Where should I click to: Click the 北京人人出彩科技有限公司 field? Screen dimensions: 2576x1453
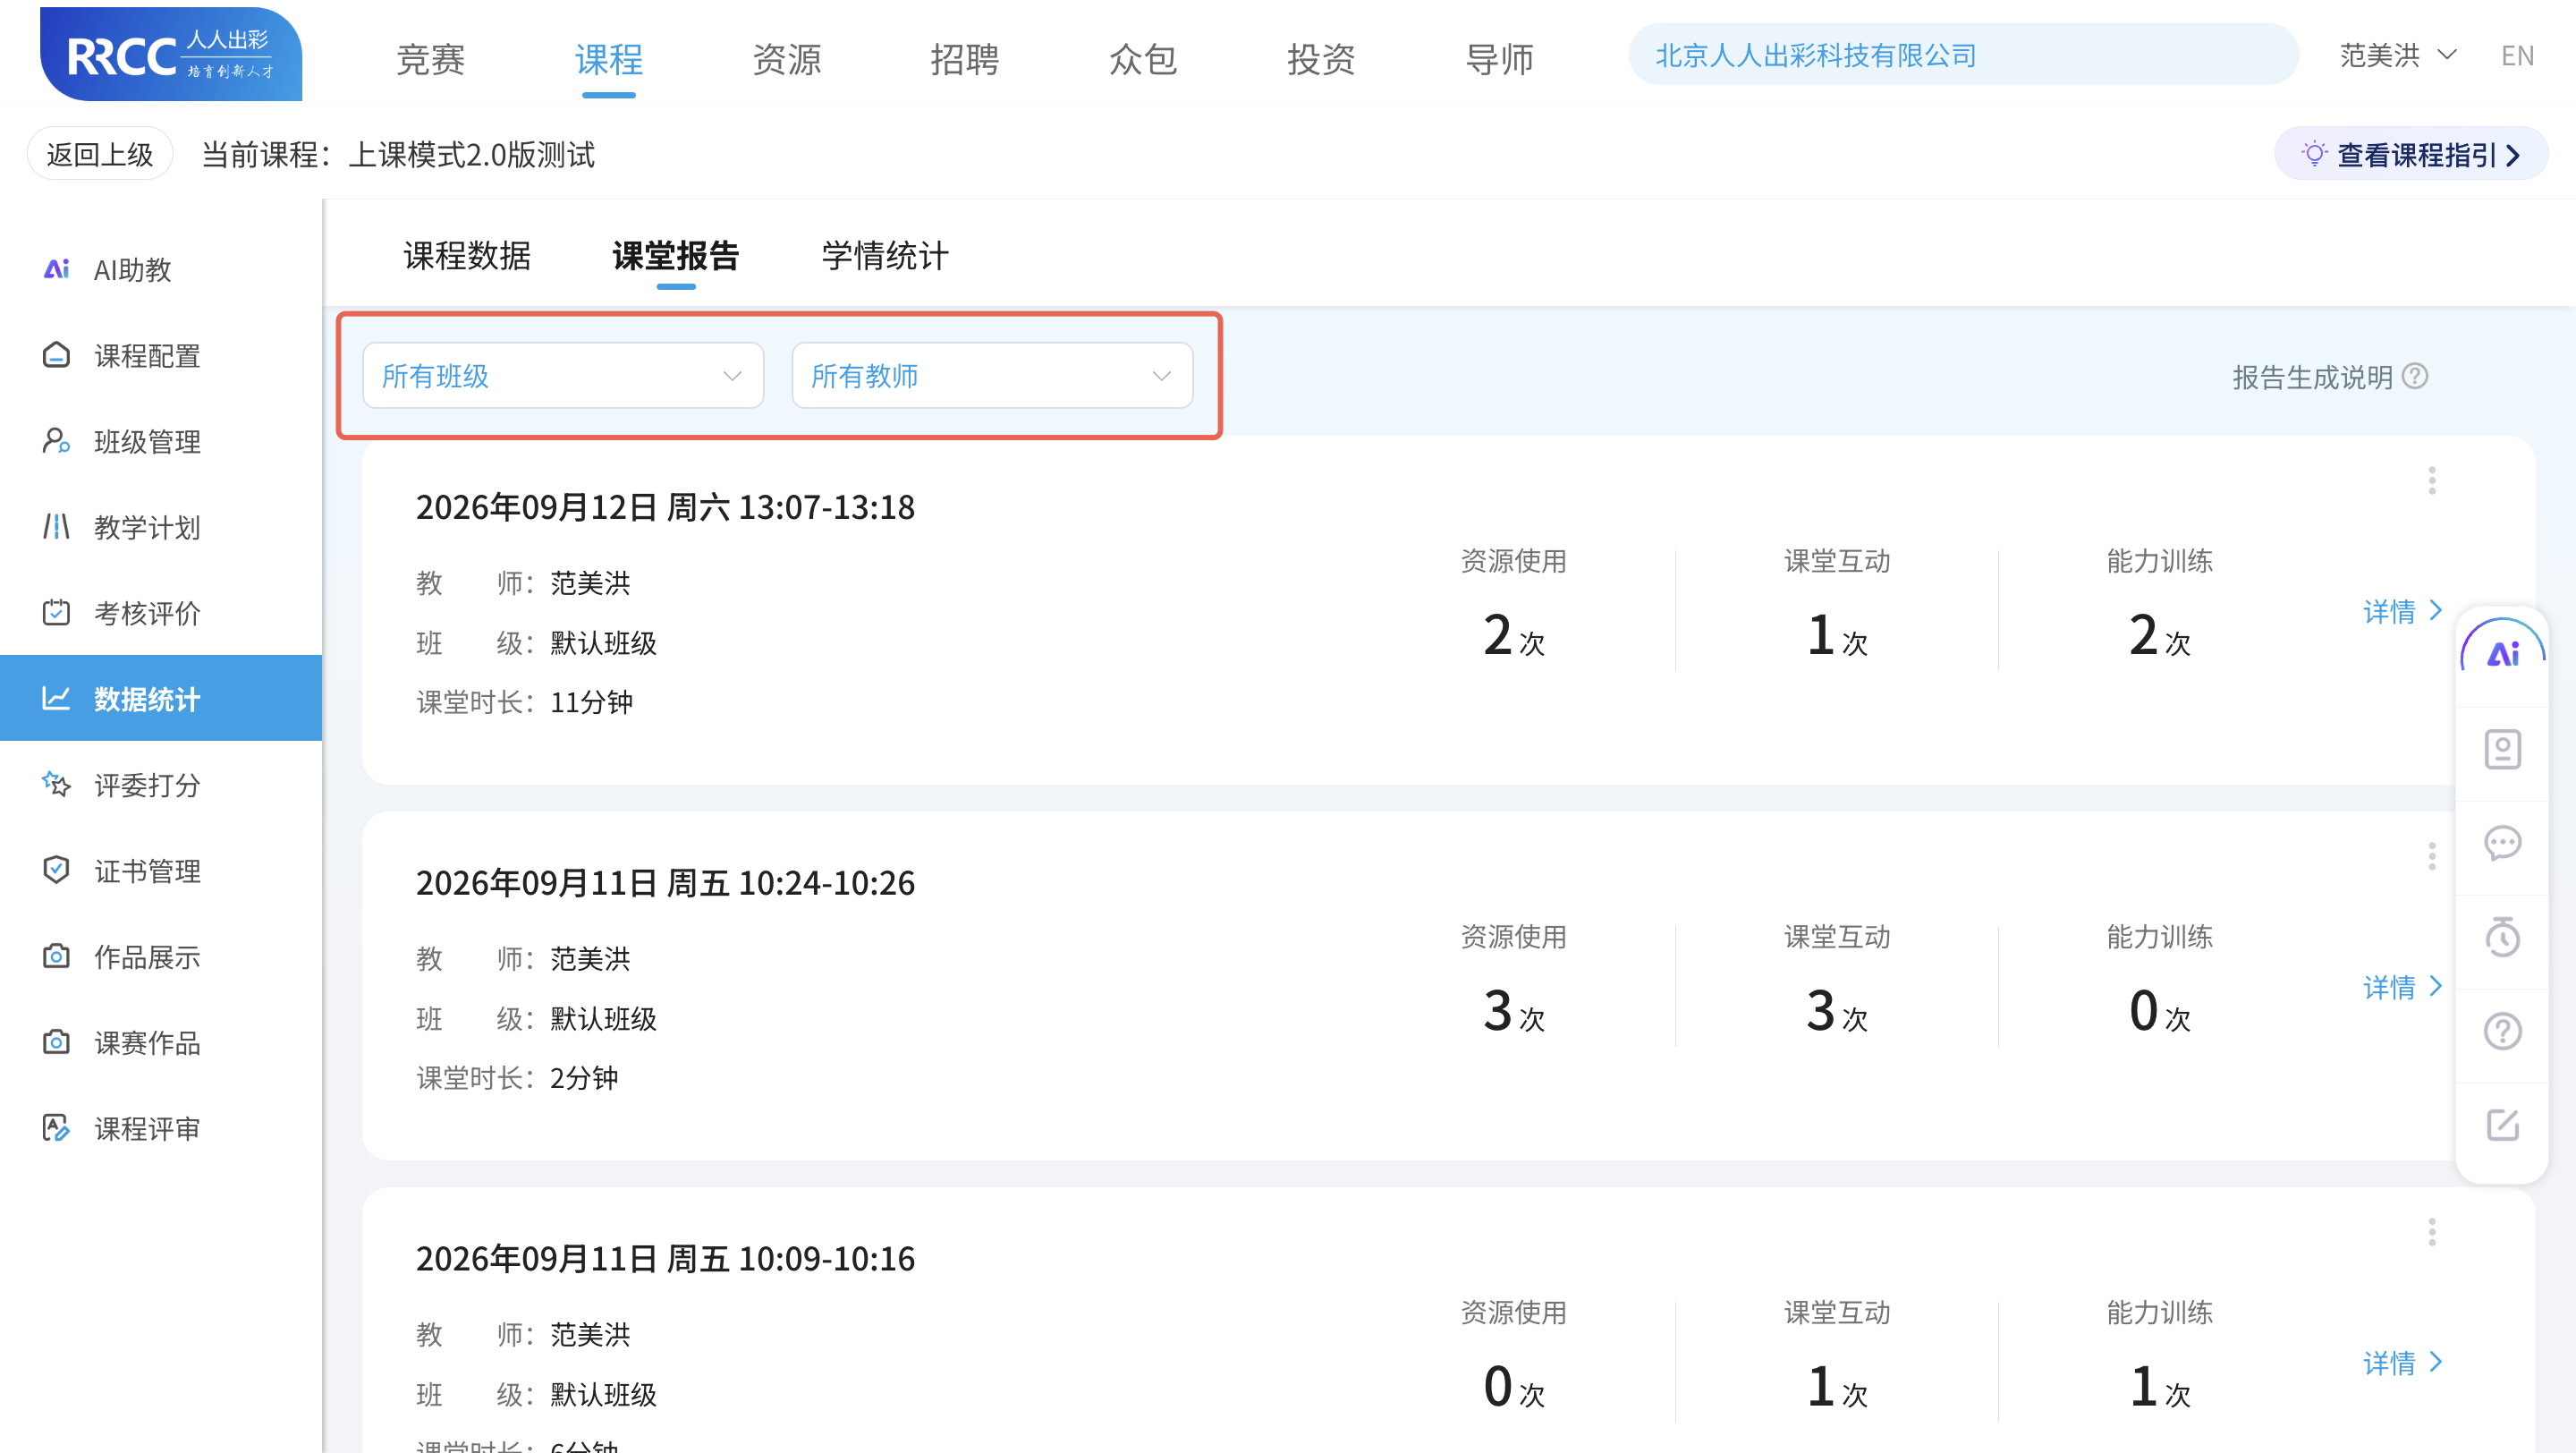[x=1962, y=55]
